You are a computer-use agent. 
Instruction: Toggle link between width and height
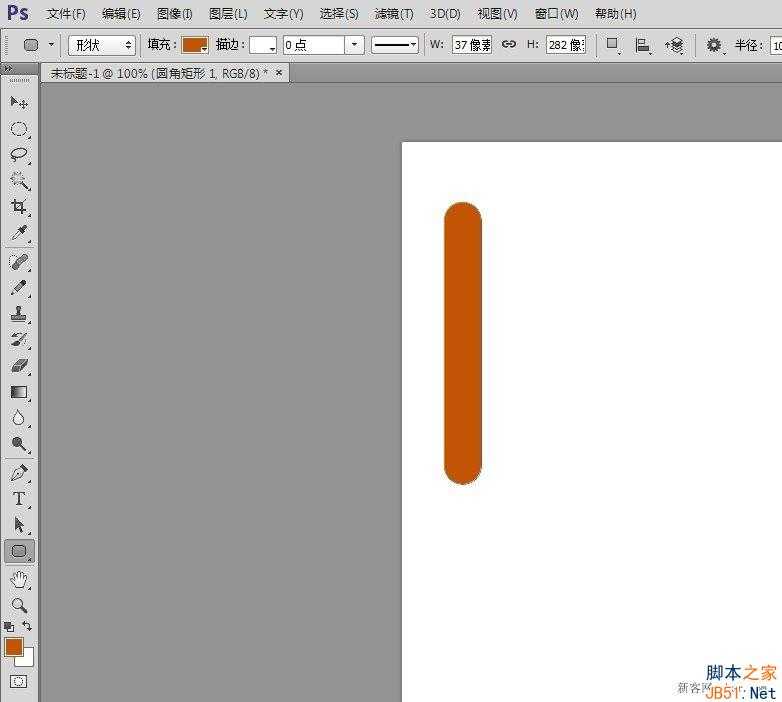(509, 45)
